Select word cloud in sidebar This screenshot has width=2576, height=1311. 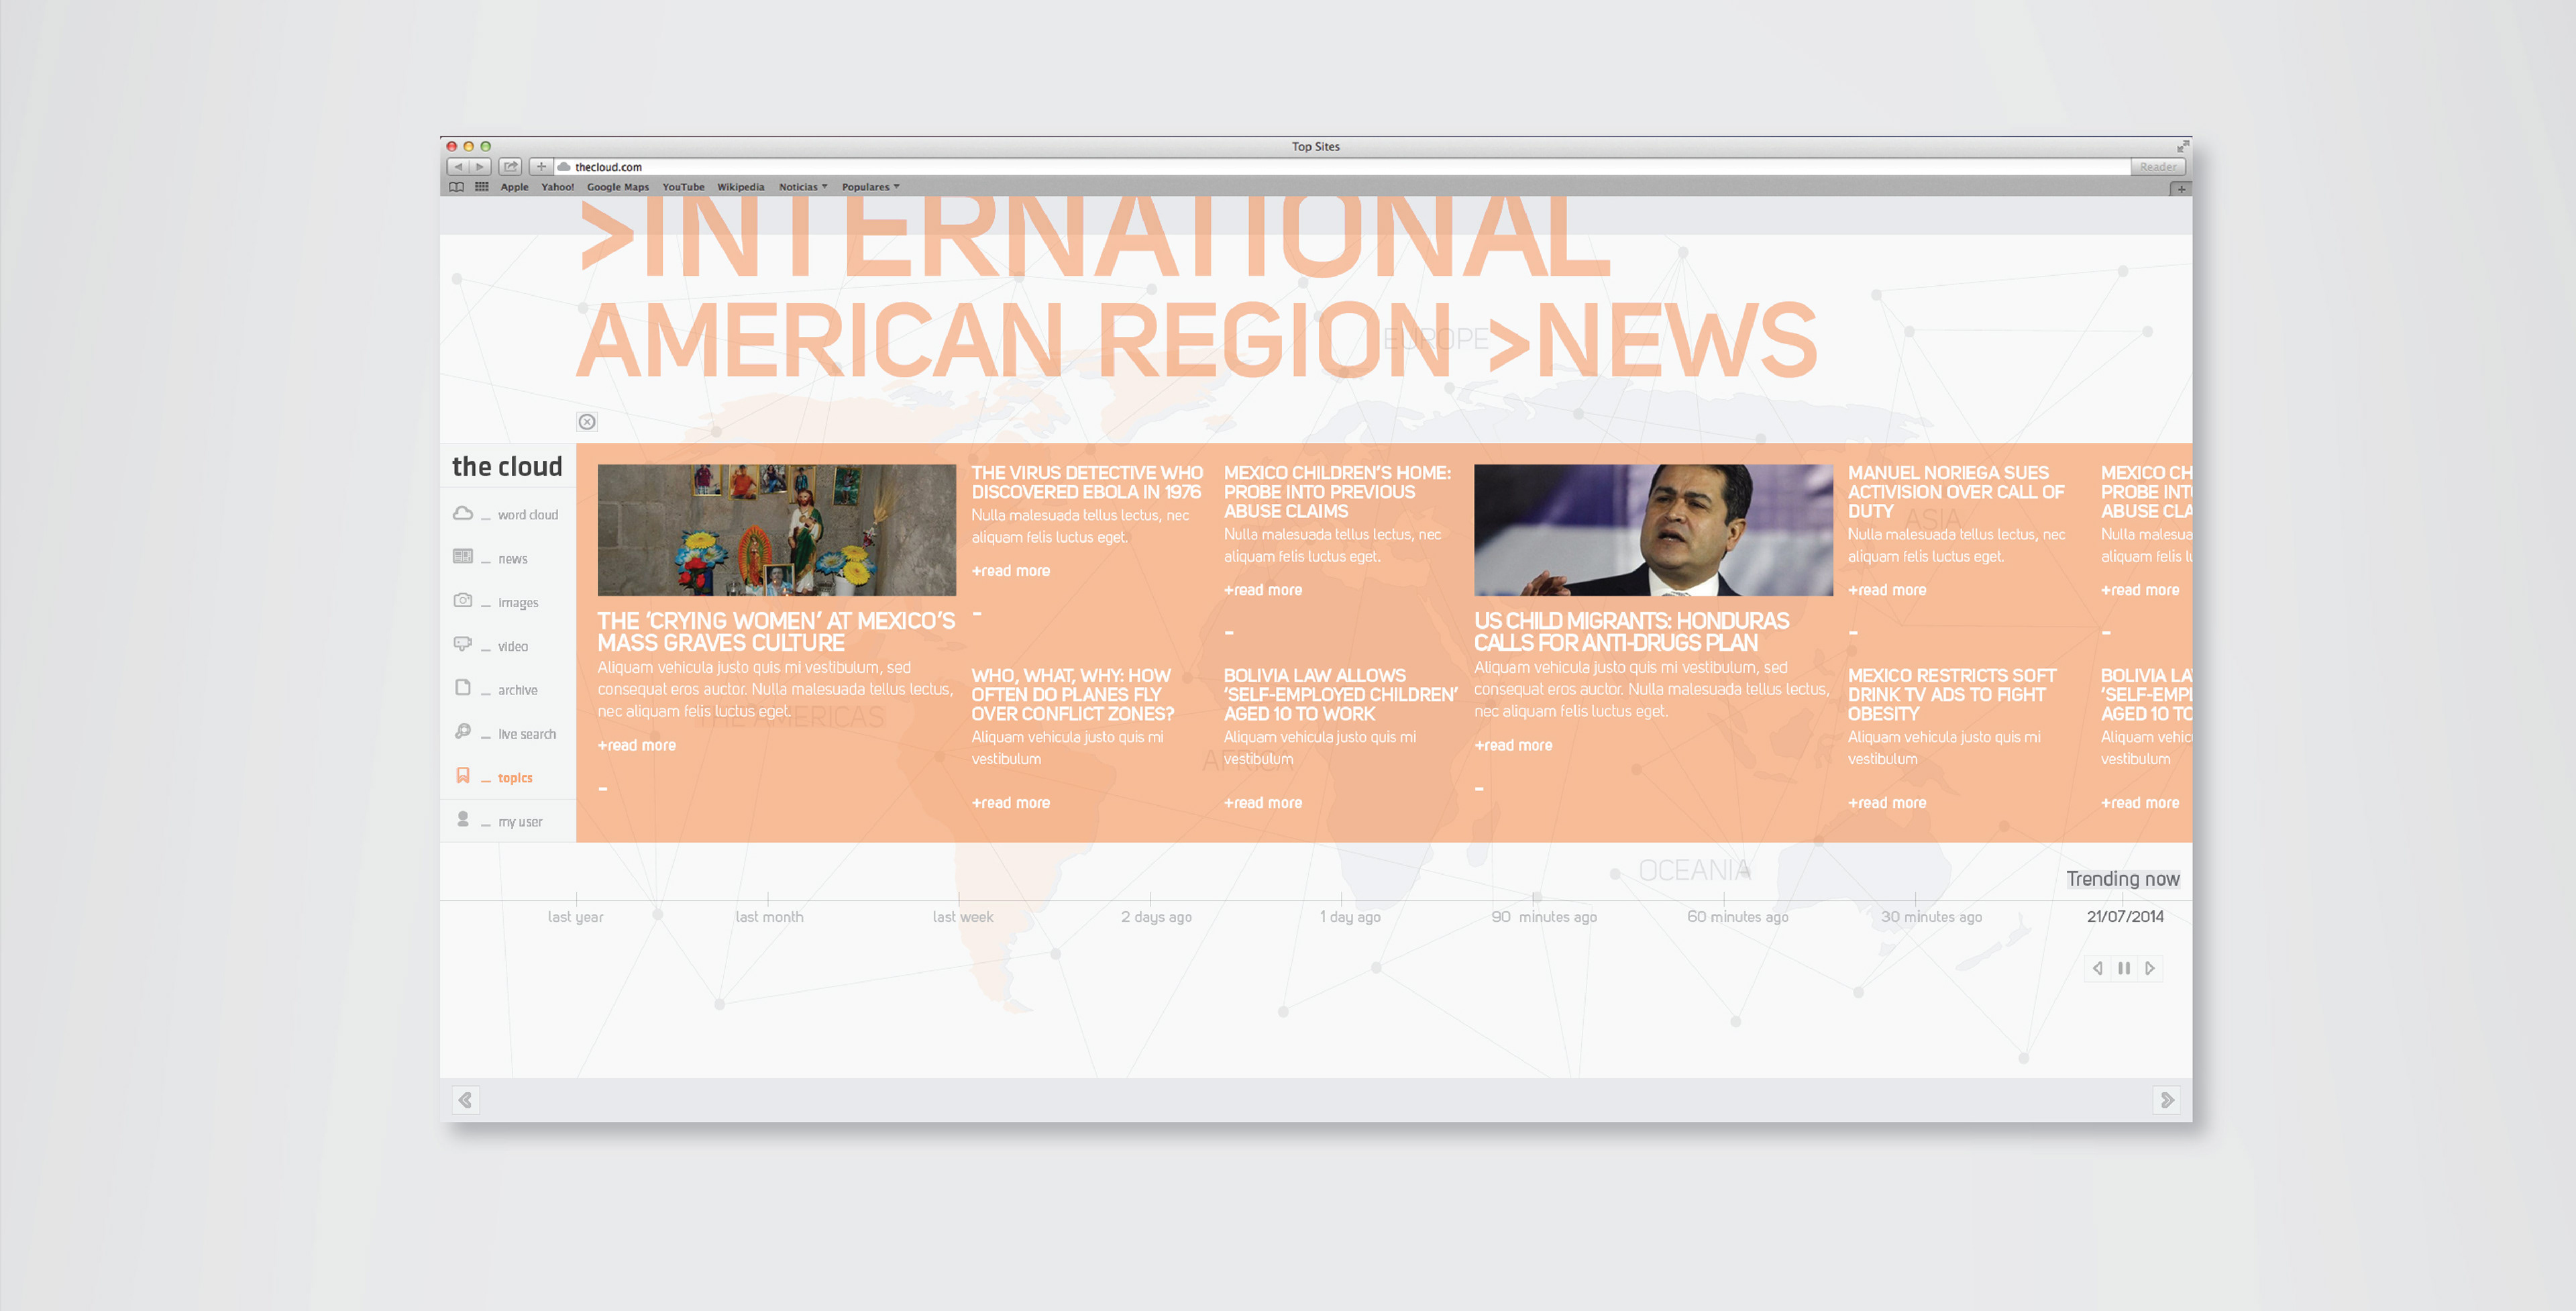pyautogui.click(x=528, y=515)
